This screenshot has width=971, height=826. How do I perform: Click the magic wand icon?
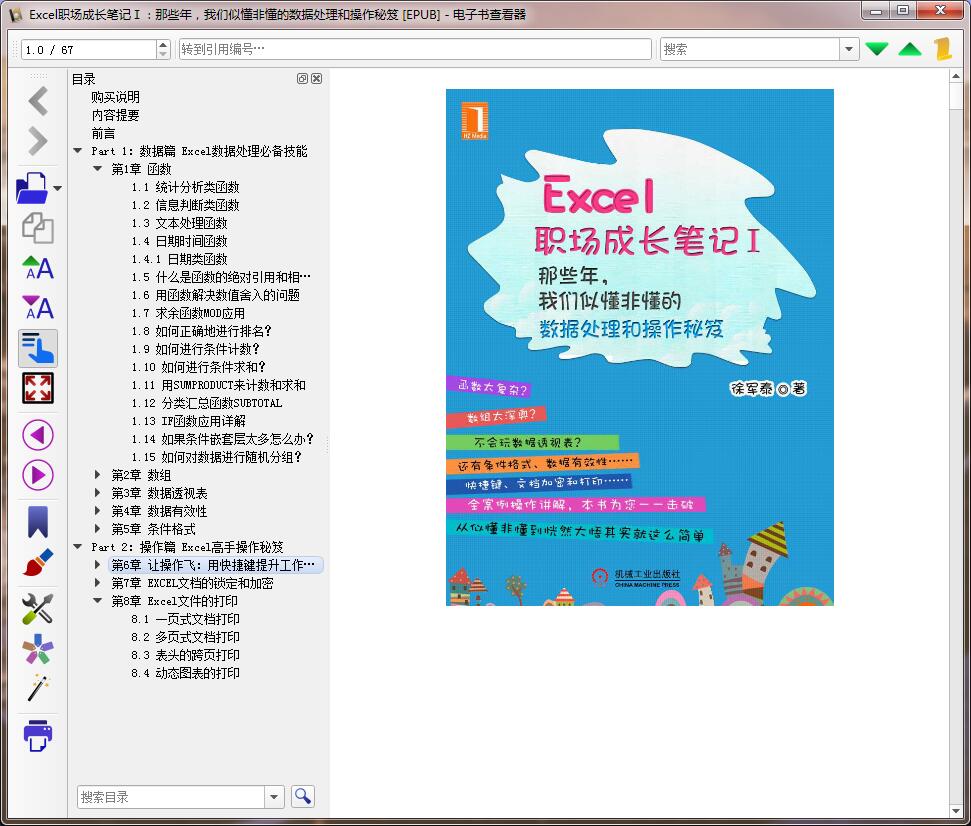pyautogui.click(x=38, y=689)
